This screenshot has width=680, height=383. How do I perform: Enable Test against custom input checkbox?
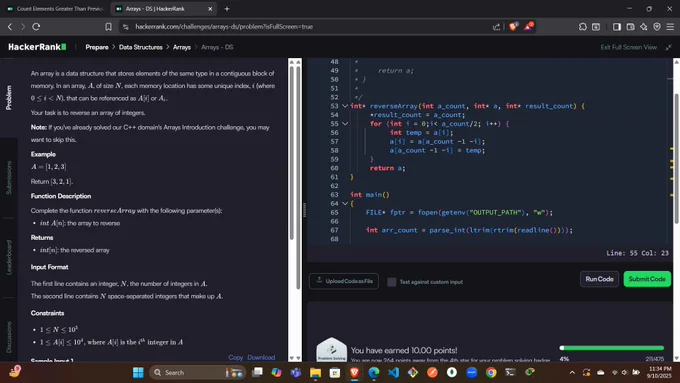391,282
